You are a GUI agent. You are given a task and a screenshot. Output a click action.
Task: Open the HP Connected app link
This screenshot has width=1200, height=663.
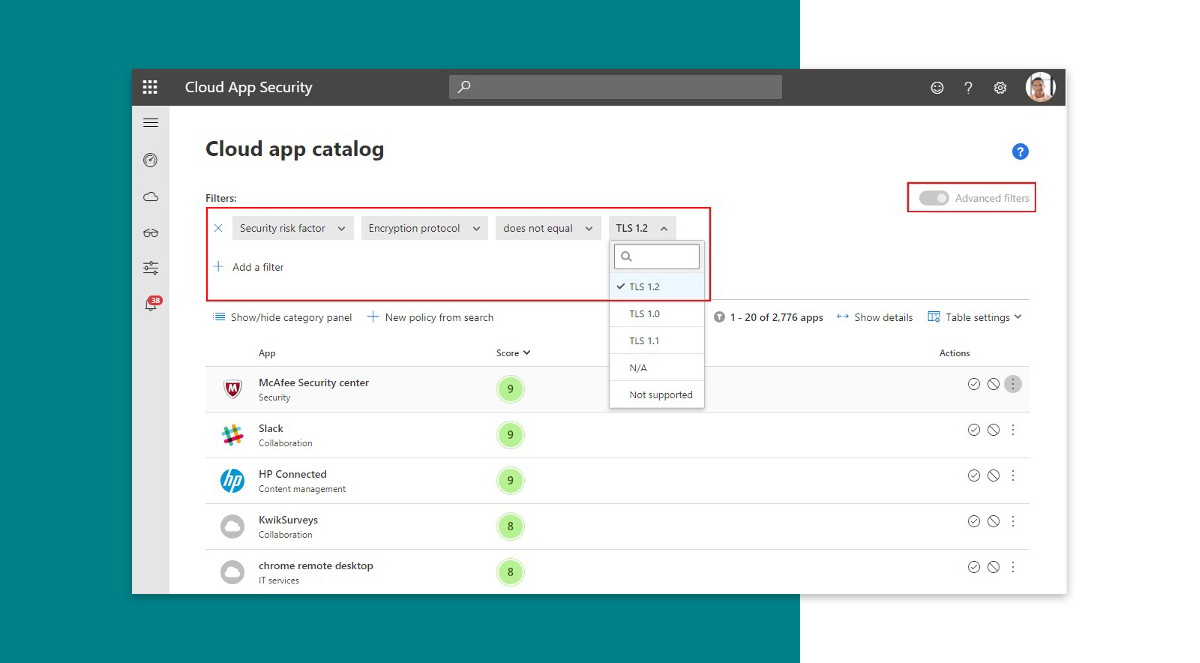point(293,474)
